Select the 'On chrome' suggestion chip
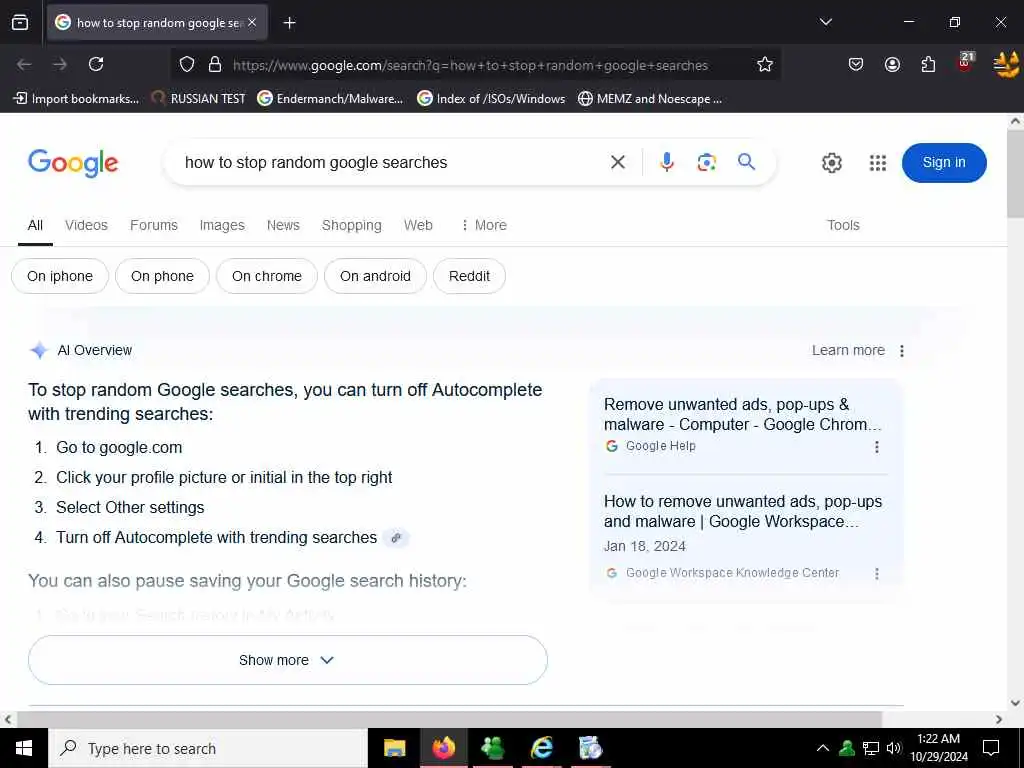The height and width of the screenshot is (768, 1024). 266,276
